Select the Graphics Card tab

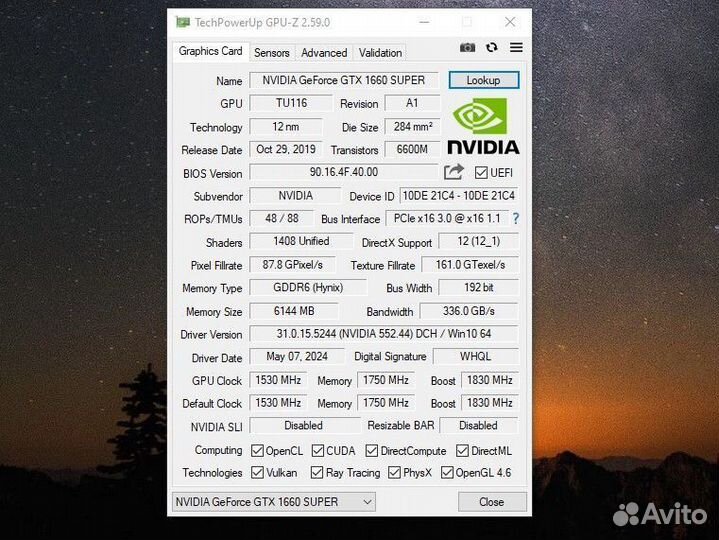[210, 51]
